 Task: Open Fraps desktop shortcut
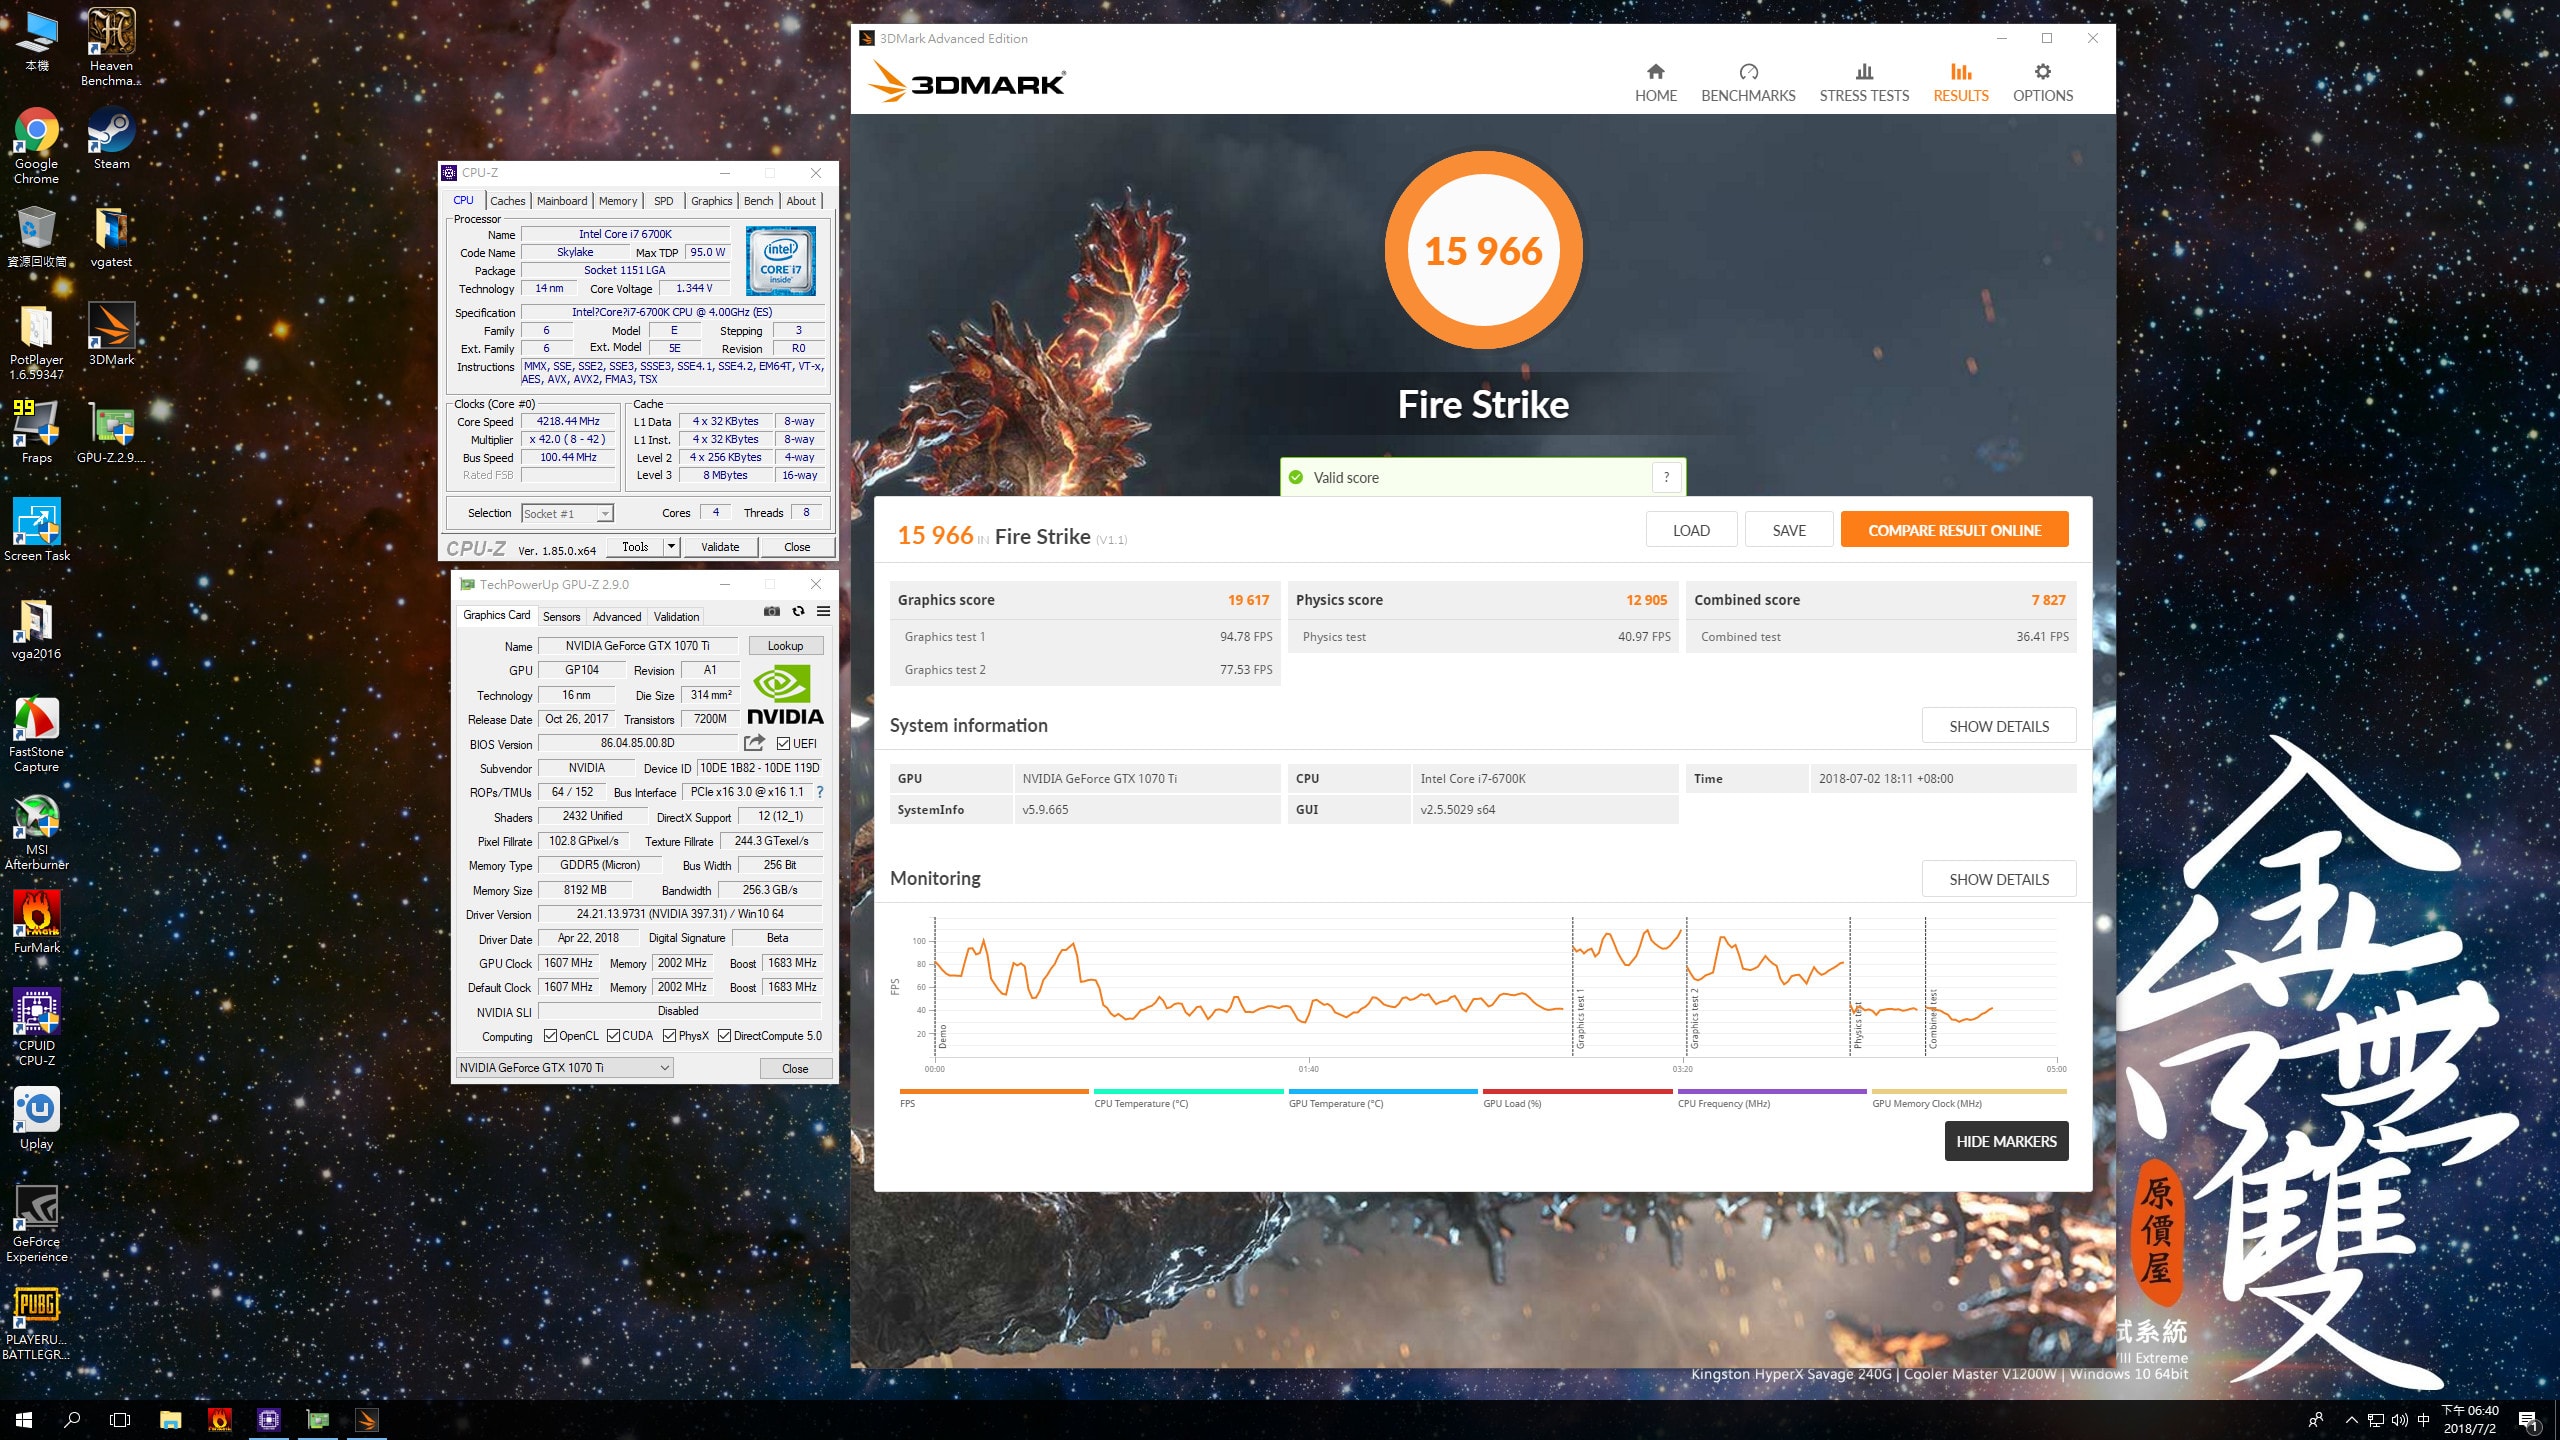coord(36,432)
